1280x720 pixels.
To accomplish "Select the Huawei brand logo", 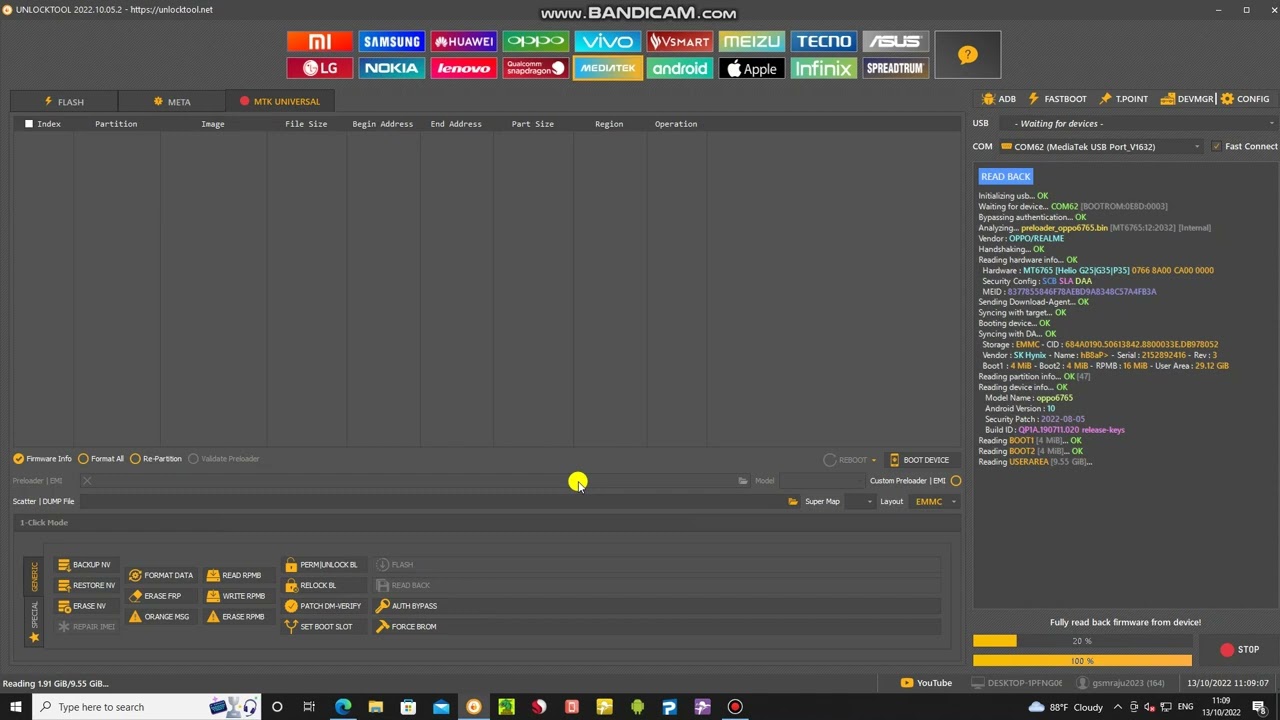I will pyautogui.click(x=464, y=41).
